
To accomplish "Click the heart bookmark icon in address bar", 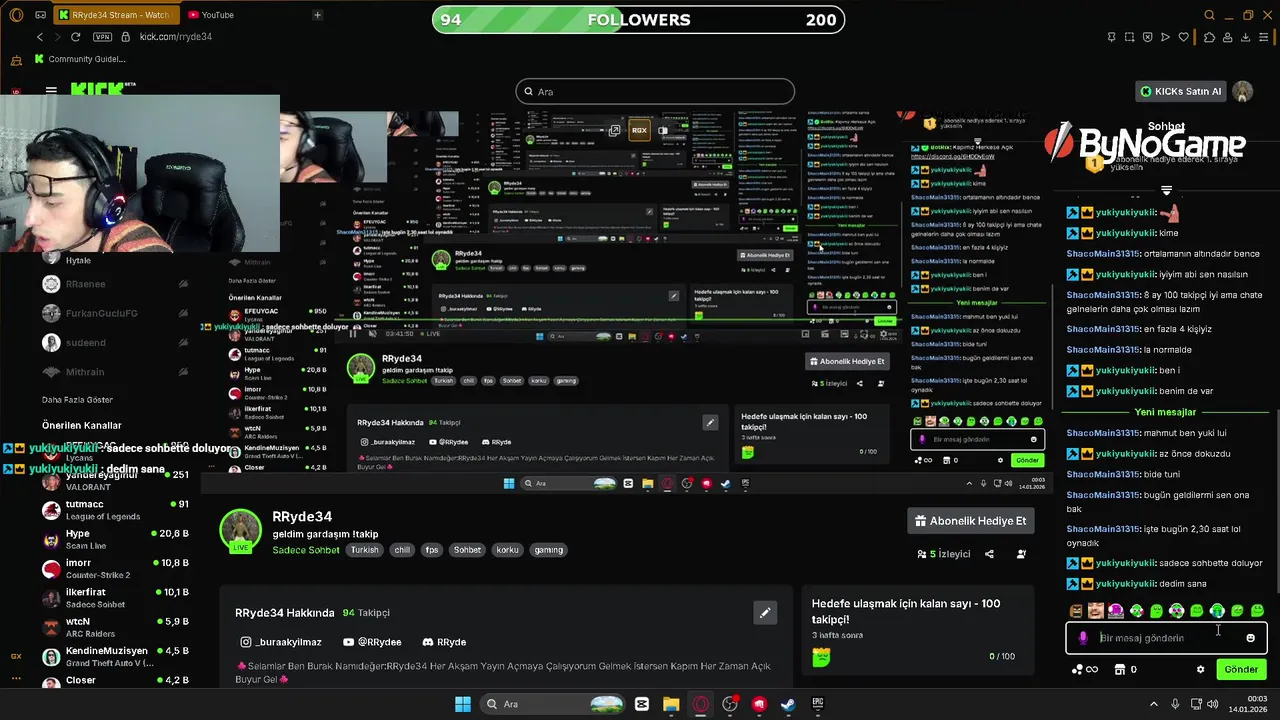I will [1185, 37].
